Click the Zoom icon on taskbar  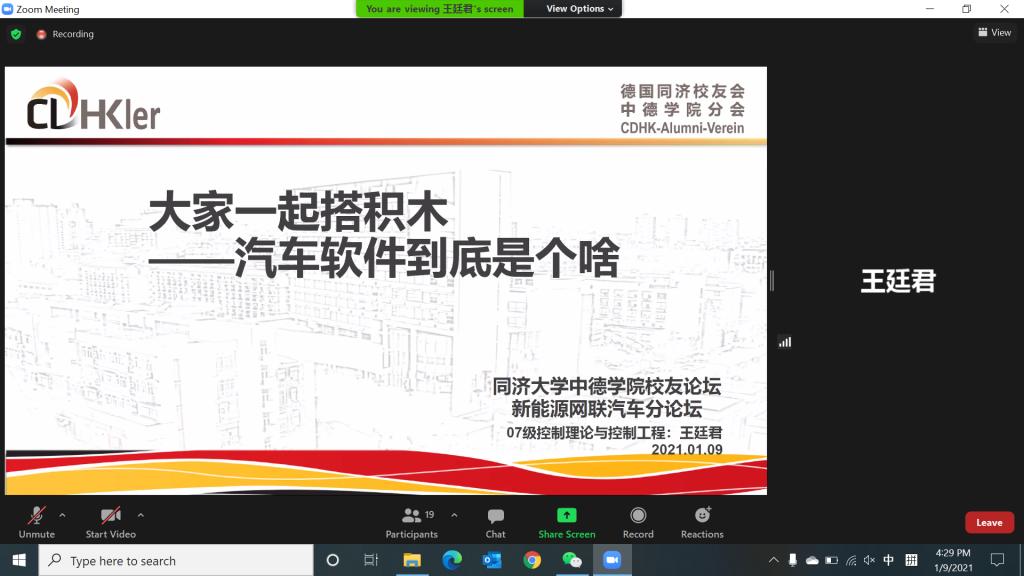[612, 560]
